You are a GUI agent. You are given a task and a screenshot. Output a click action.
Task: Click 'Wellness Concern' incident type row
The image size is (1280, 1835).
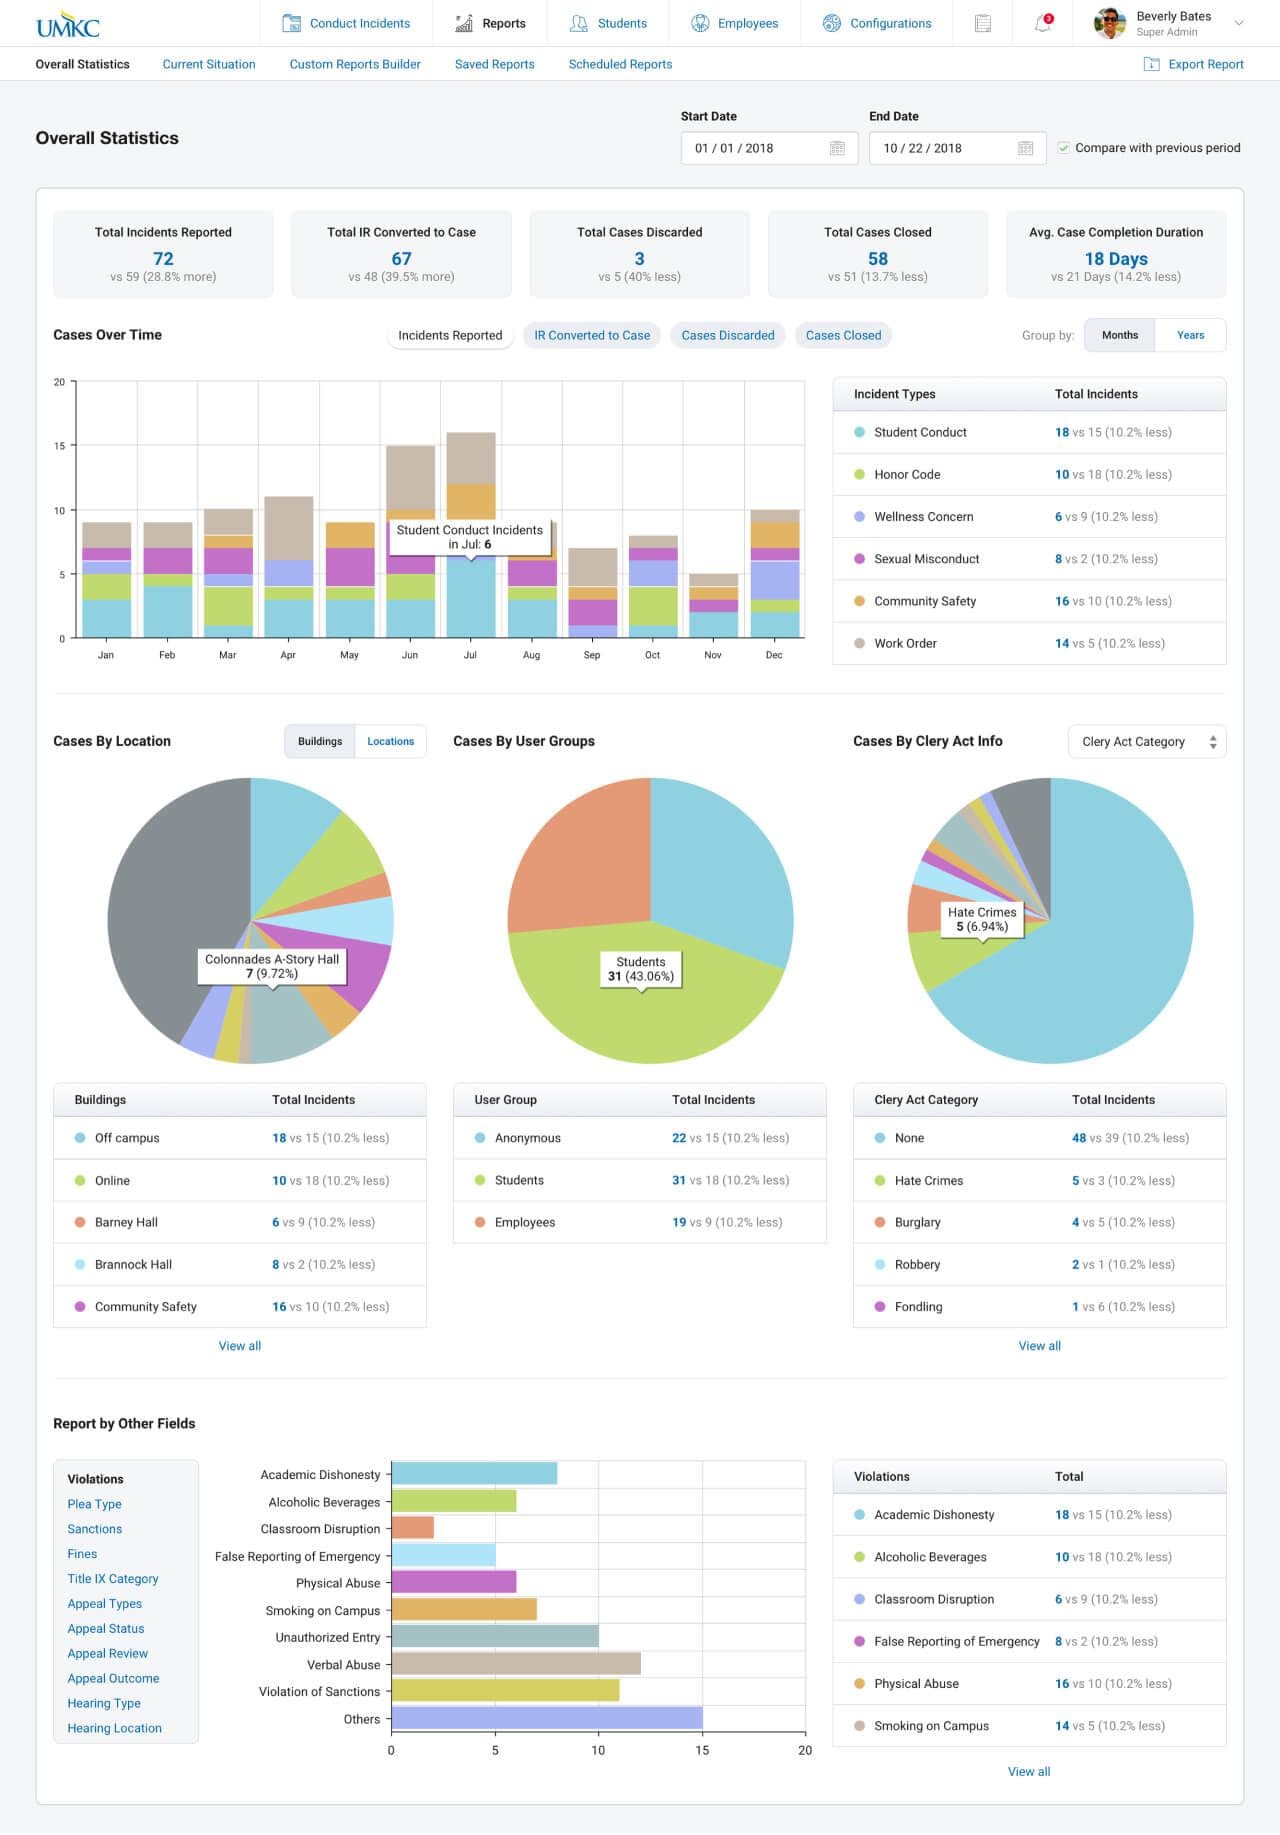tap(1029, 517)
